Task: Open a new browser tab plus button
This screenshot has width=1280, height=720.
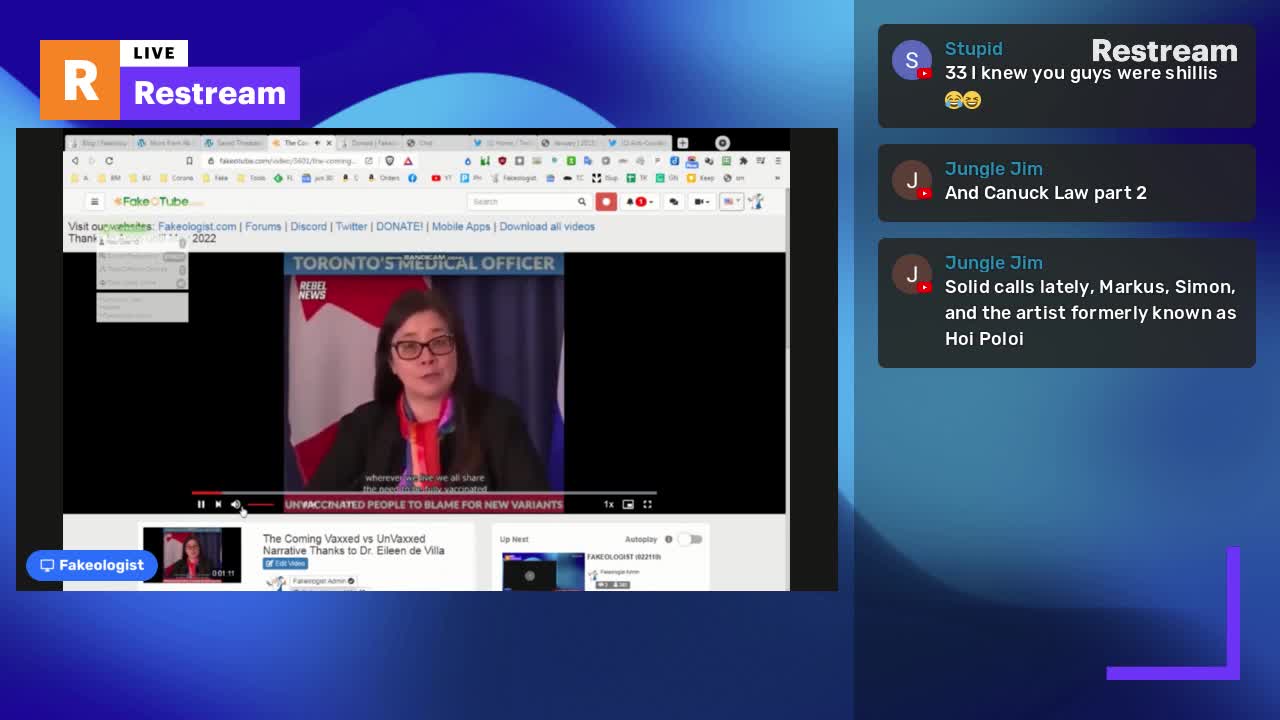Action: click(x=683, y=143)
